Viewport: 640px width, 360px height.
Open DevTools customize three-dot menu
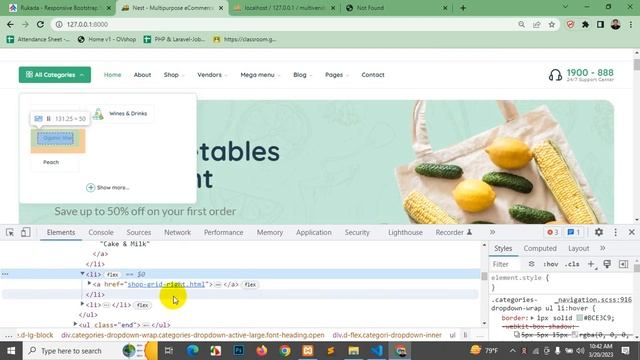click(616, 232)
